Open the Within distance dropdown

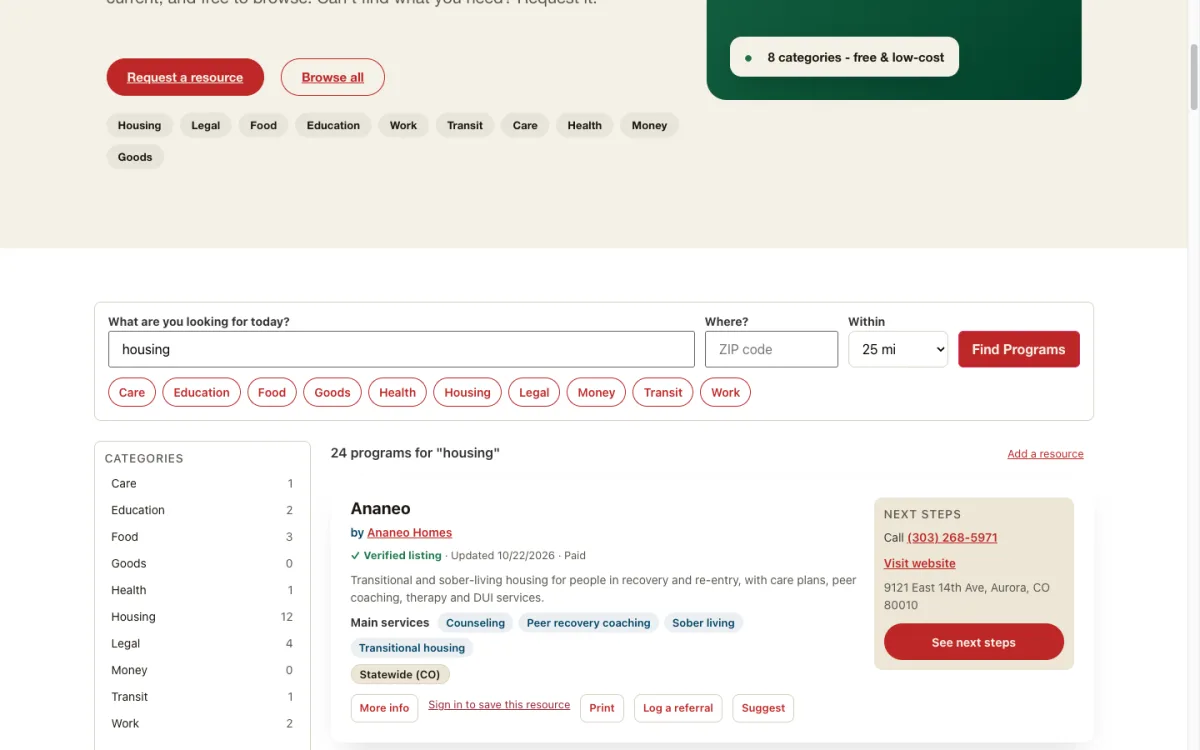pos(898,349)
